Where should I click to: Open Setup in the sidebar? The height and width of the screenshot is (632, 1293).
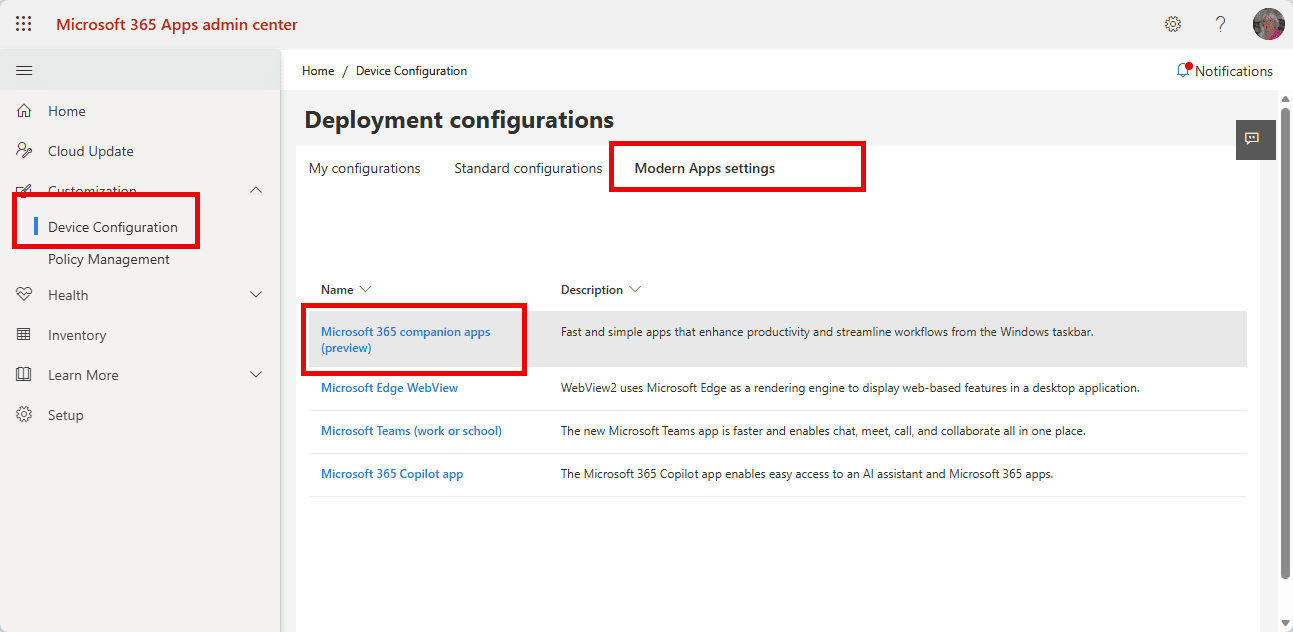coord(65,415)
